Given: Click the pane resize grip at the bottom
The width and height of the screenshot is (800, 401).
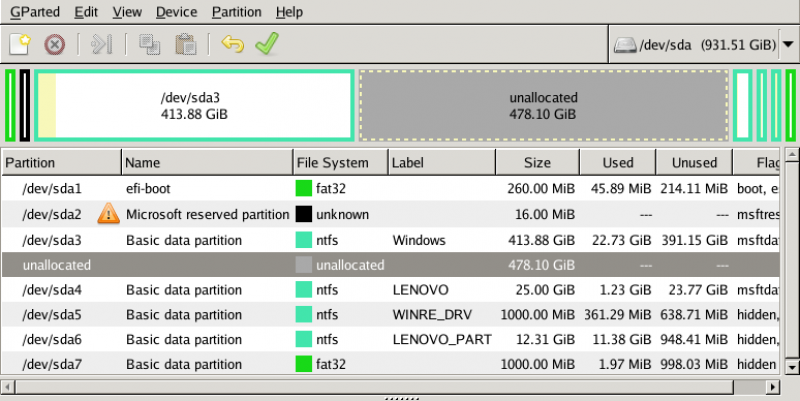Looking at the screenshot, I should tap(400, 398).
